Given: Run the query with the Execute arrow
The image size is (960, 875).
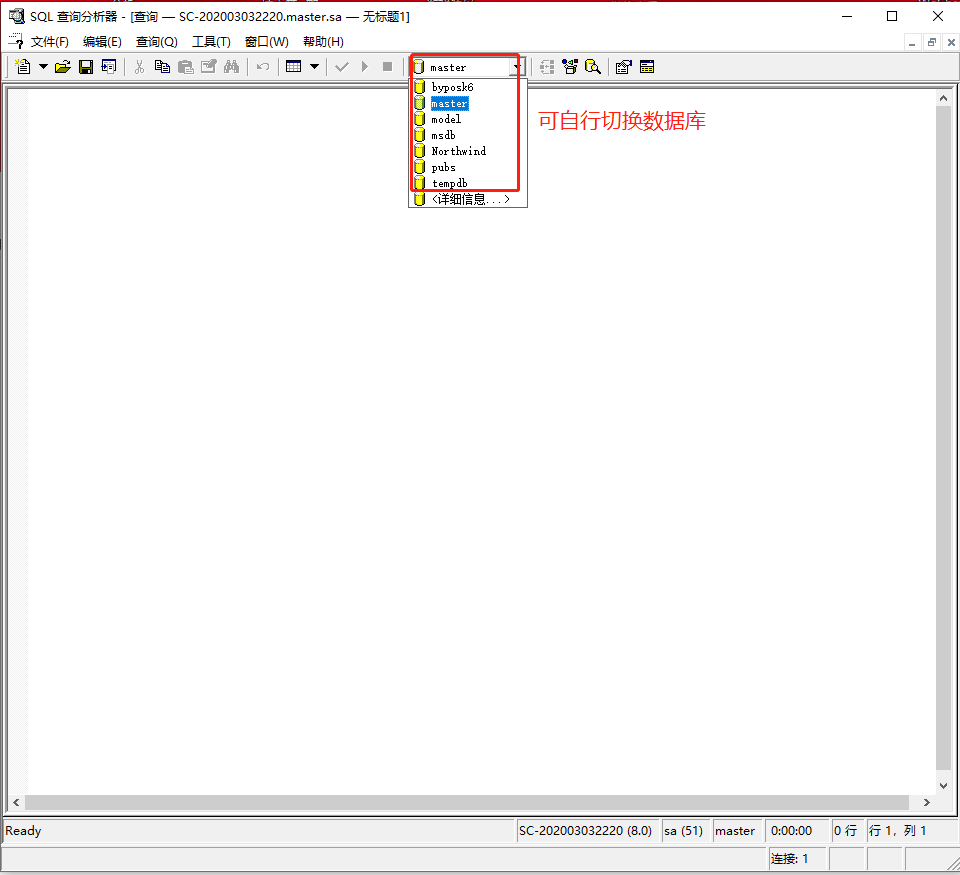Looking at the screenshot, I should click(x=364, y=66).
